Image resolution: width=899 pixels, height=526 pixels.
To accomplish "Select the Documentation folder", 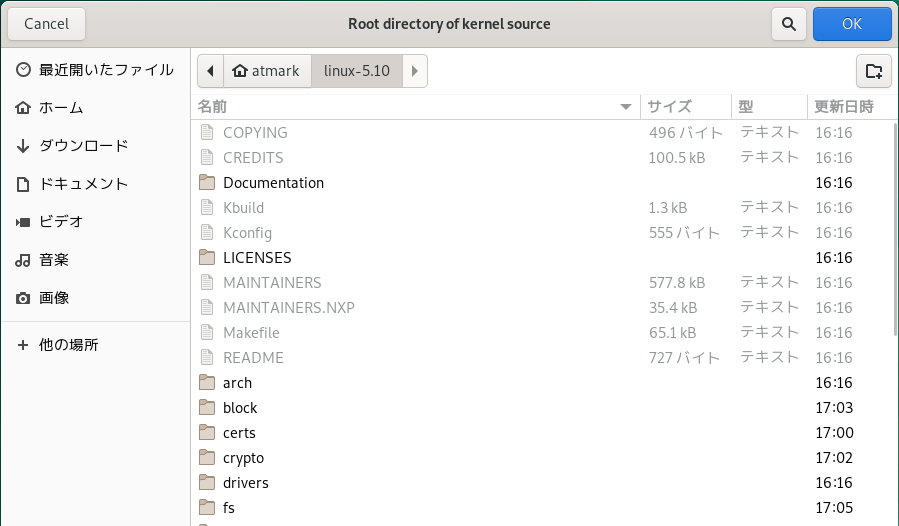I will point(273,183).
